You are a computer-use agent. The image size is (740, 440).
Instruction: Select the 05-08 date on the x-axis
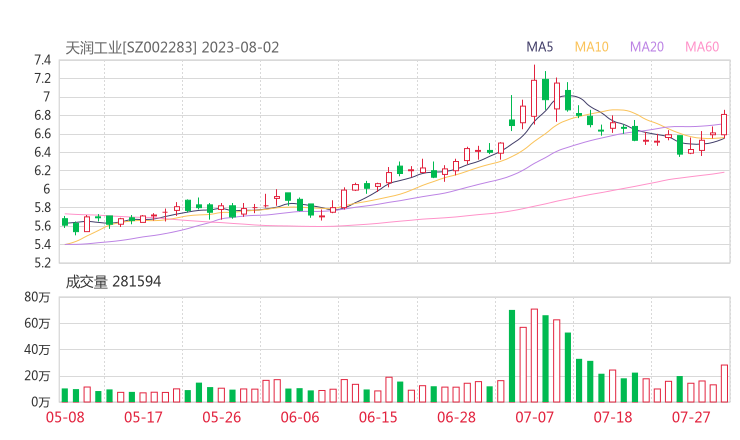[x=65, y=417]
